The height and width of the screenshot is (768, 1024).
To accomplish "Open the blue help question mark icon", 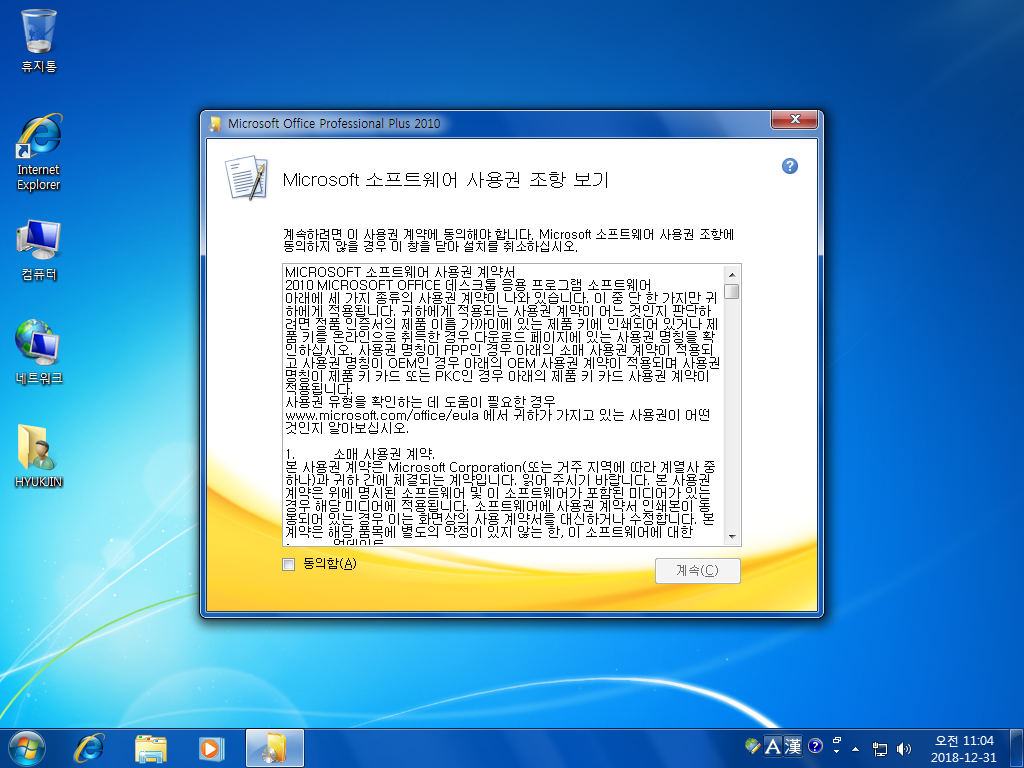I will click(790, 166).
